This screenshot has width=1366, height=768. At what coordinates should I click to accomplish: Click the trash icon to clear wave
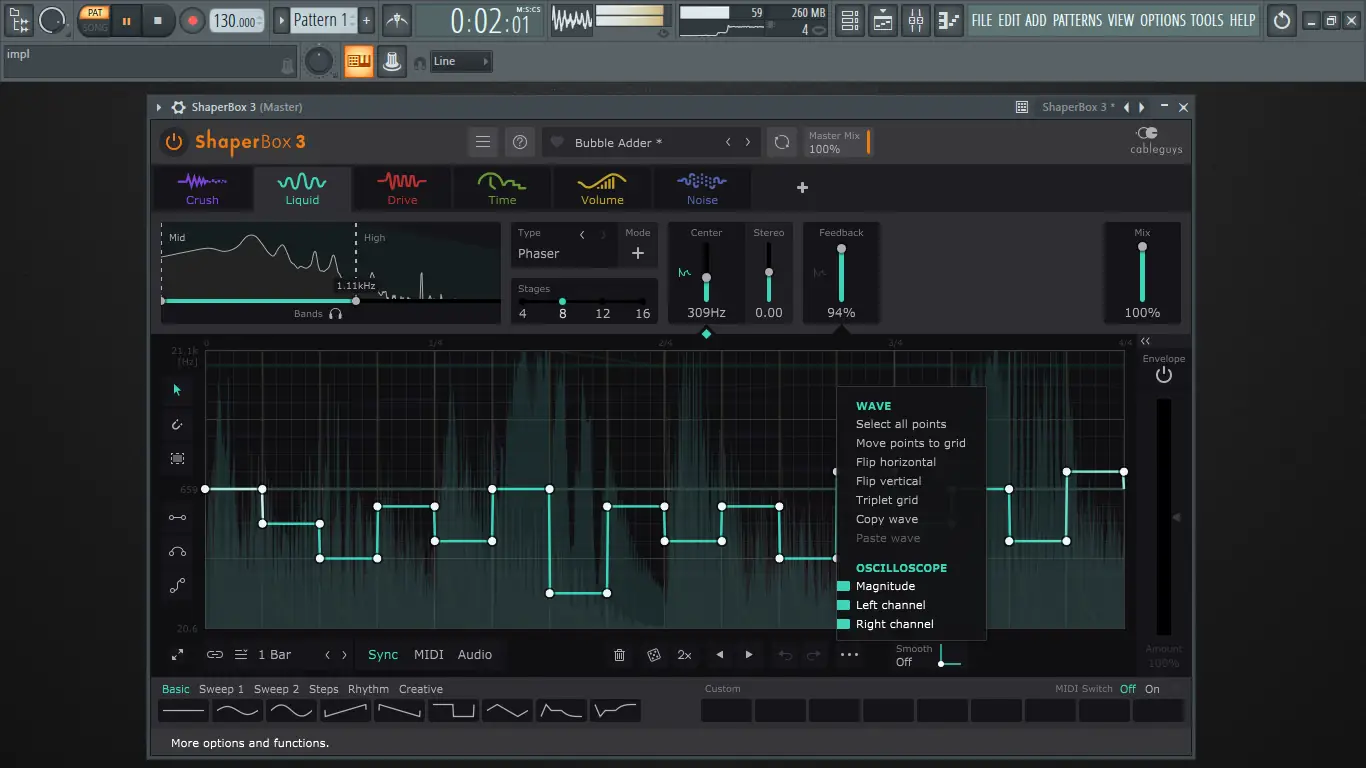coord(619,655)
